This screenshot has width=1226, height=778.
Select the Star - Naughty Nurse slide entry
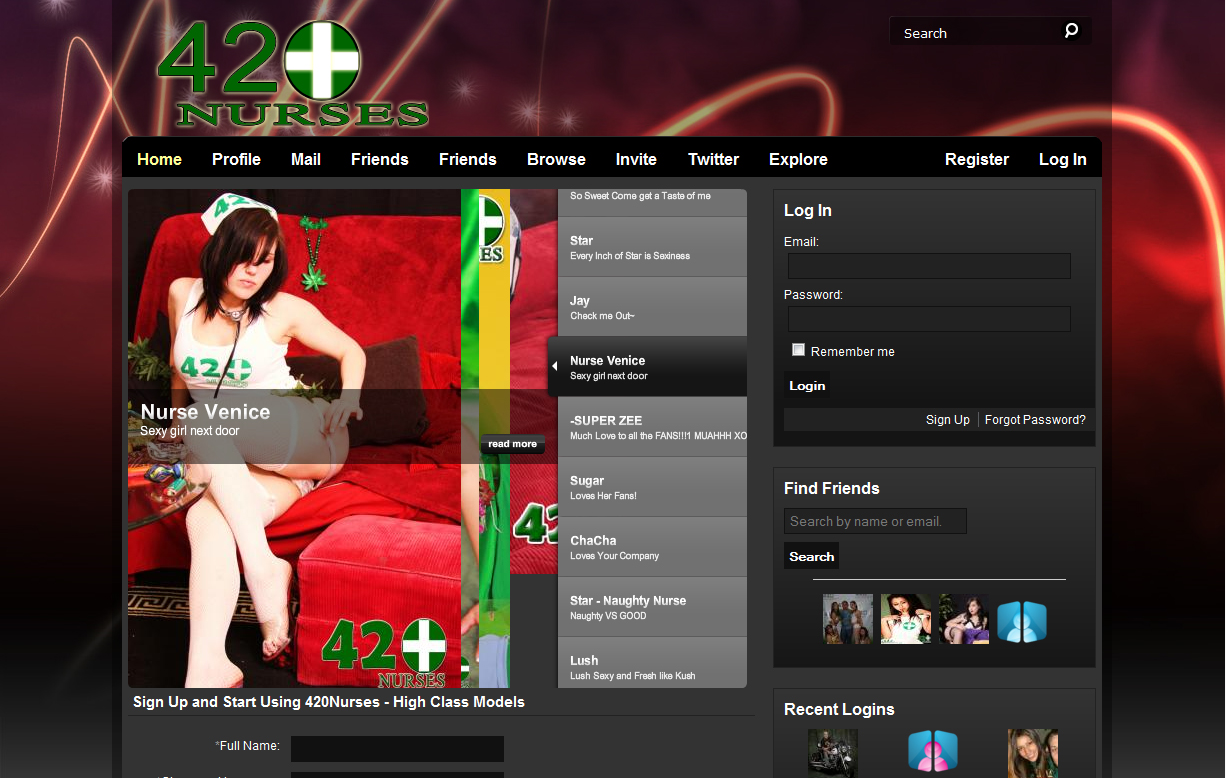pyautogui.click(x=652, y=607)
